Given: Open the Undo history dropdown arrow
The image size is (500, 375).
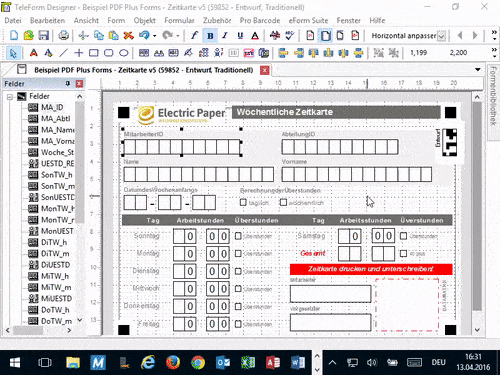Looking at the screenshot, I should pyautogui.click(x=155, y=36).
